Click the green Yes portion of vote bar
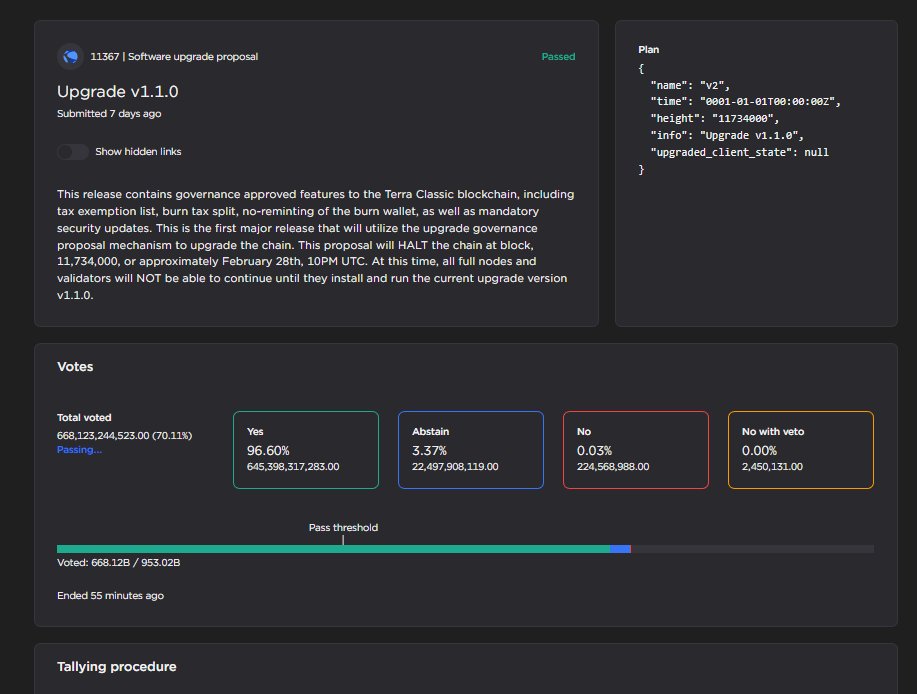Viewport: 917px width, 694px height. 333,549
